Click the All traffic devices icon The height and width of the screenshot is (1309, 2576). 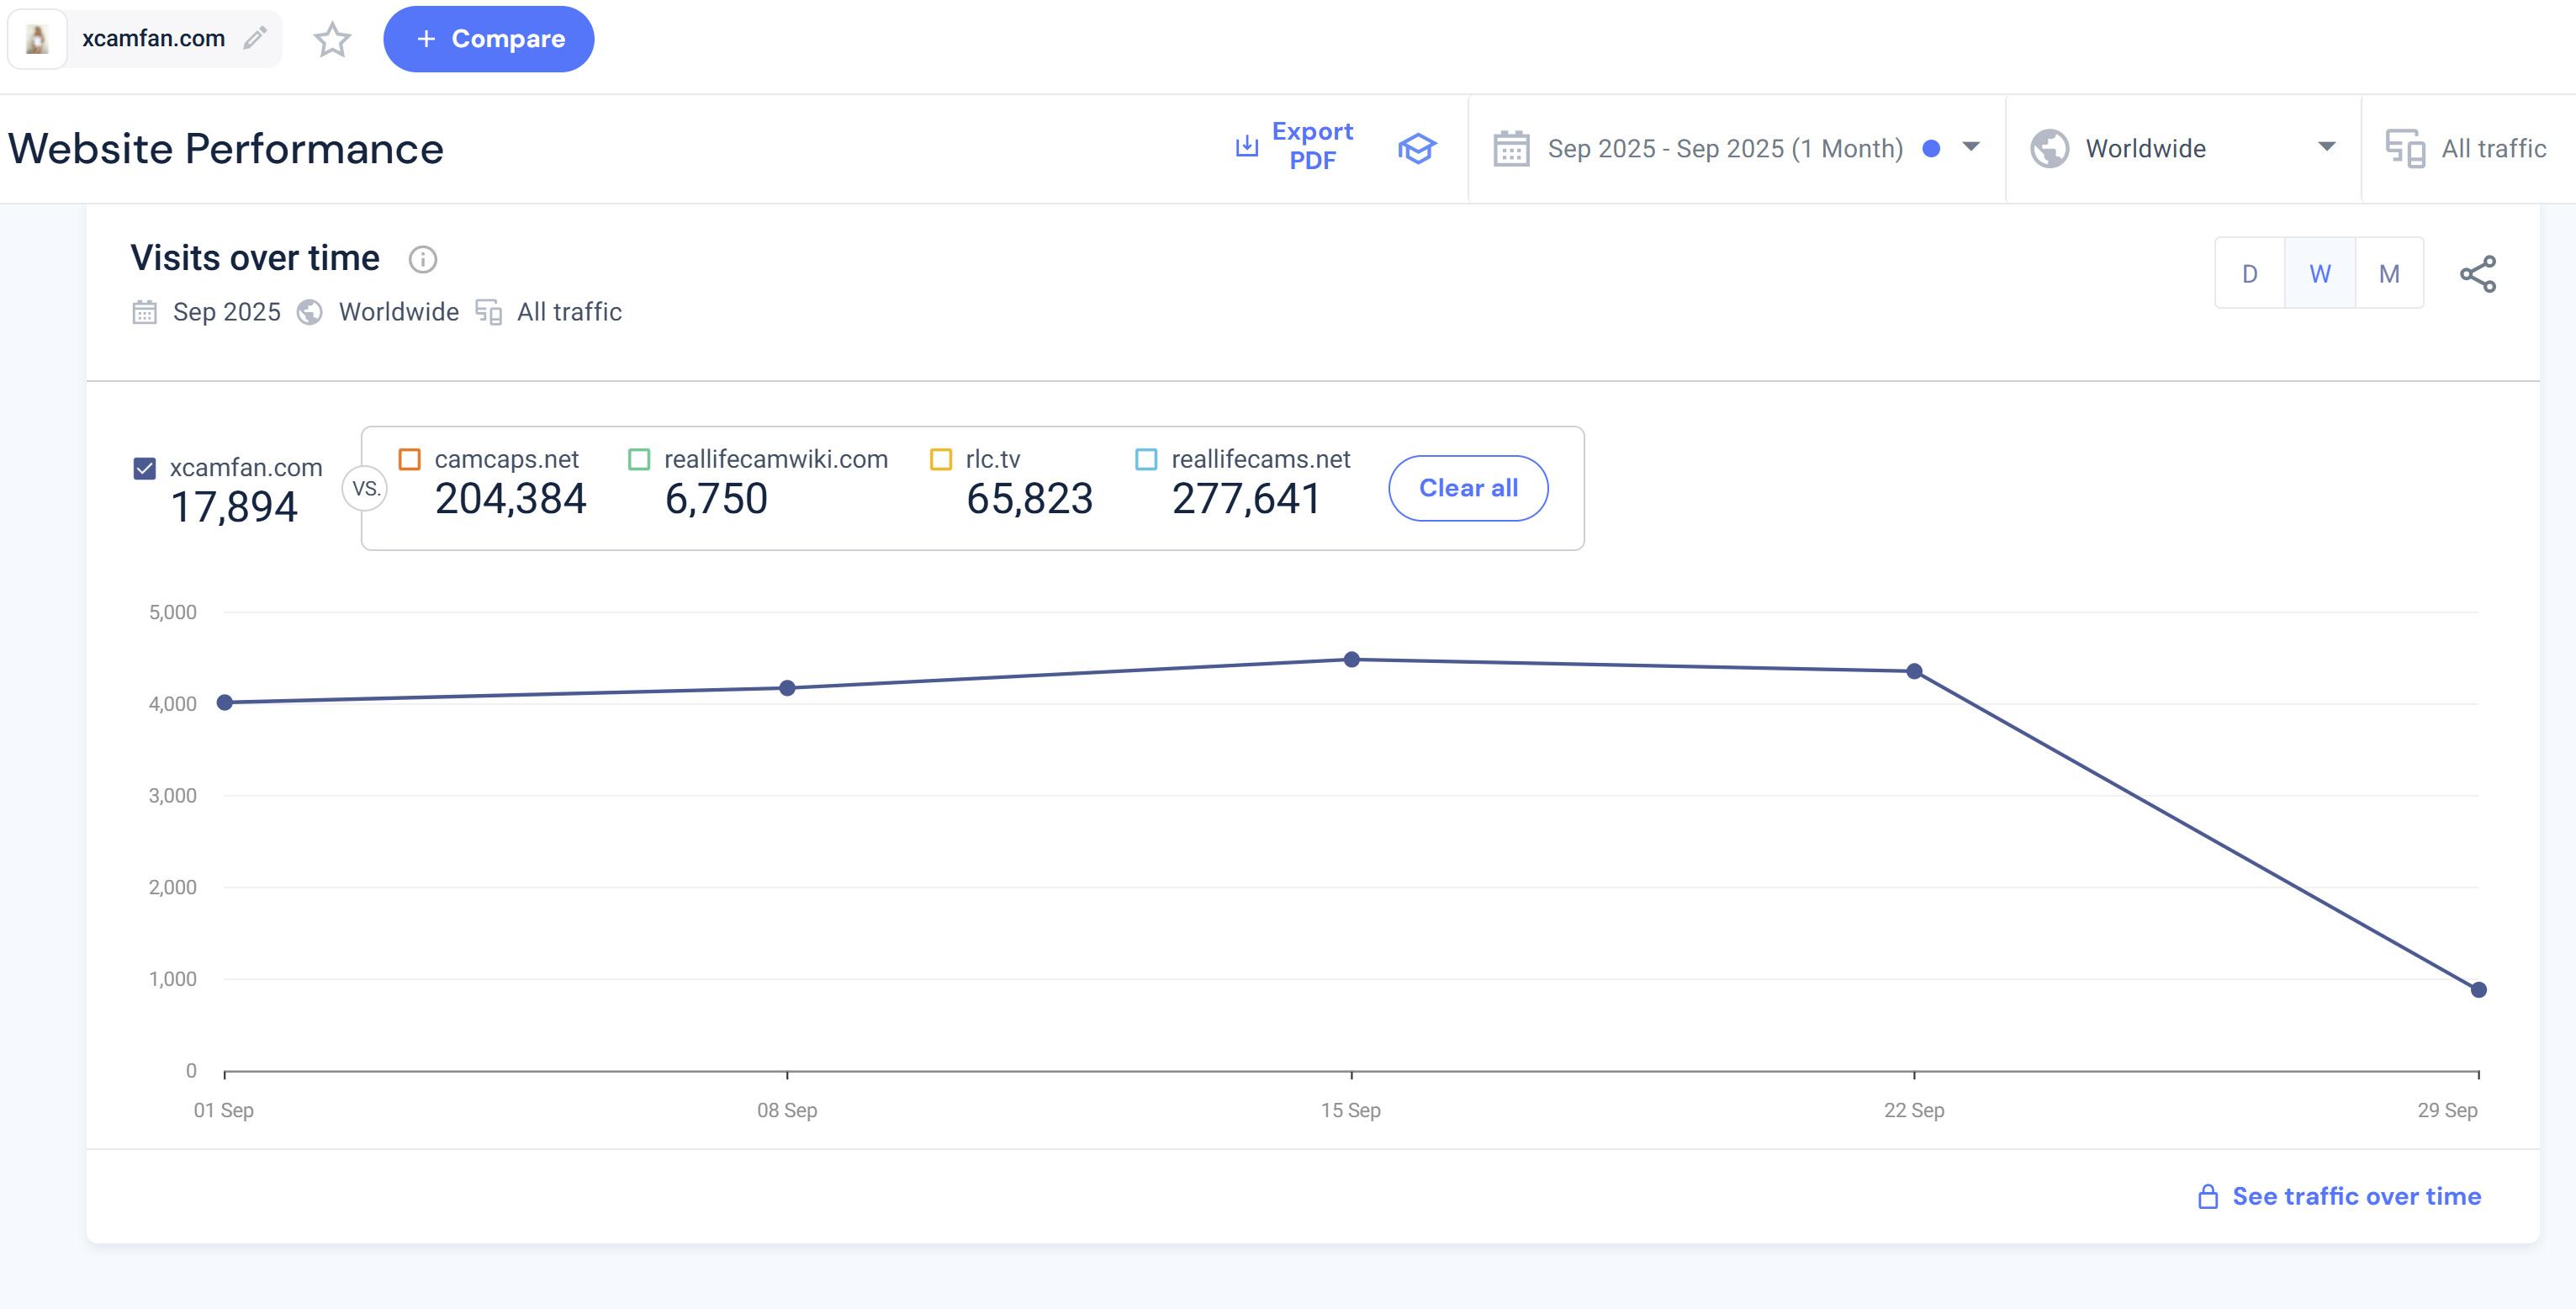click(2405, 149)
